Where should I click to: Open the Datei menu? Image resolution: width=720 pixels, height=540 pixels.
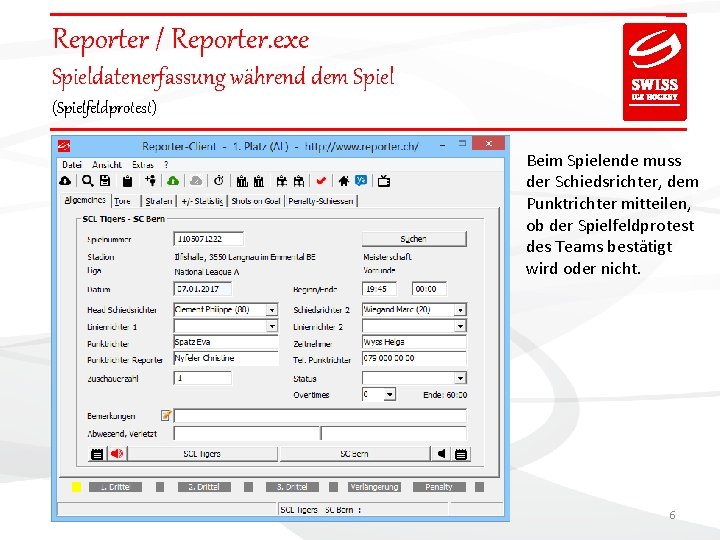(x=72, y=164)
